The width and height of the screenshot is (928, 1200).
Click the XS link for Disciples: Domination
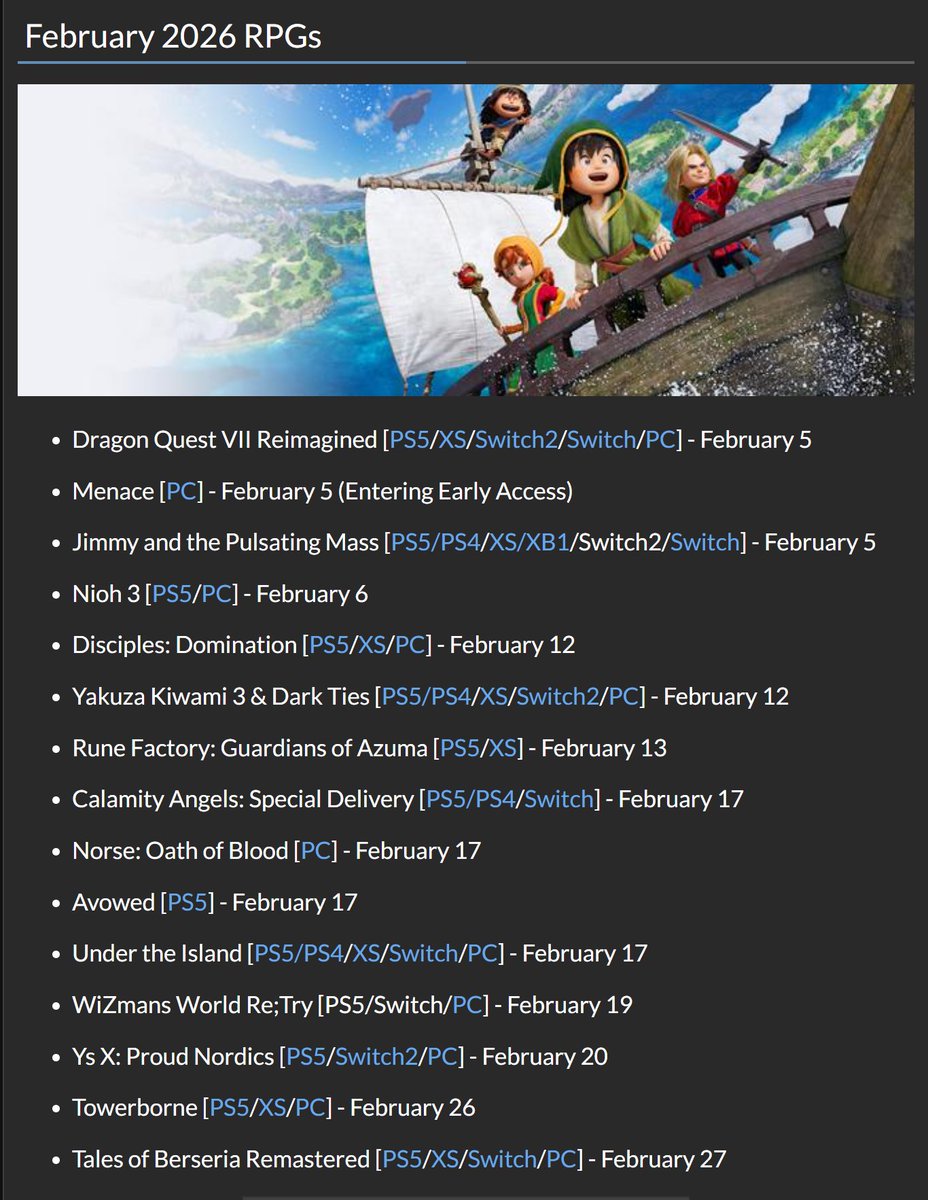[x=370, y=645]
